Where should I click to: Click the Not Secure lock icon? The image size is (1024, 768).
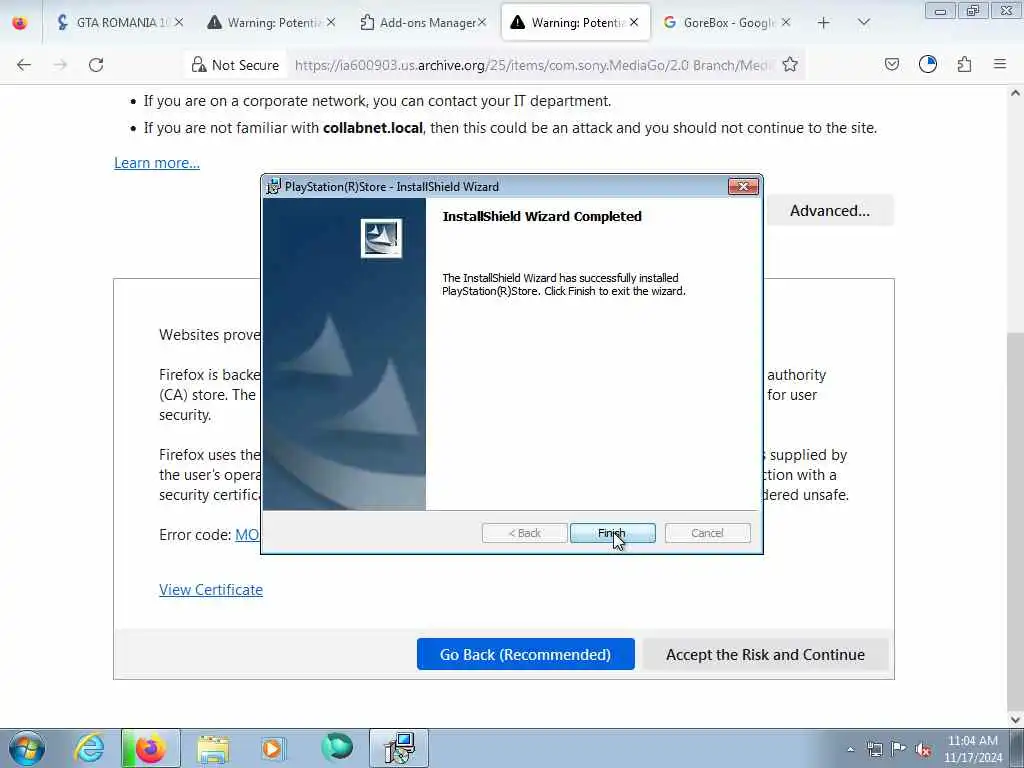[199, 65]
